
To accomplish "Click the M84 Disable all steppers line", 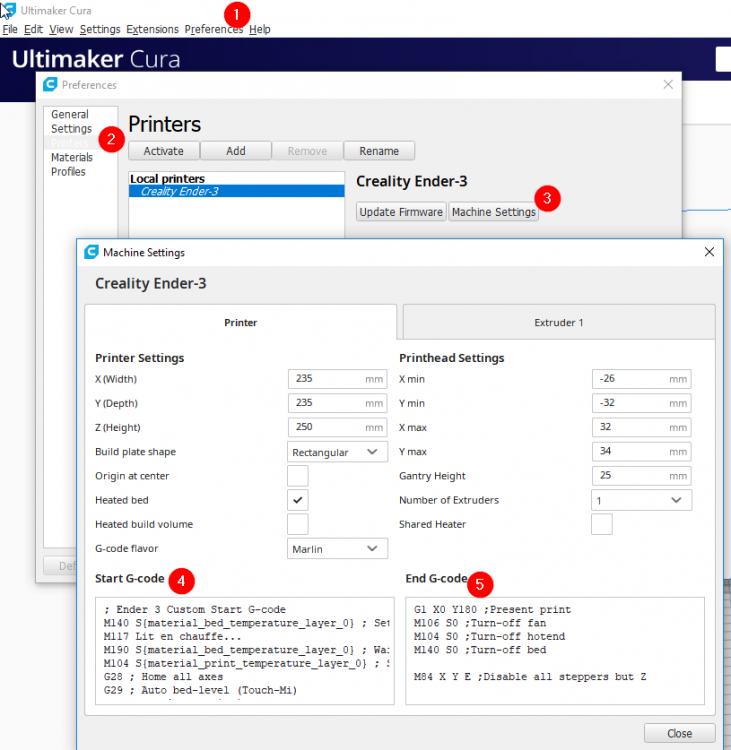I will 530,677.
